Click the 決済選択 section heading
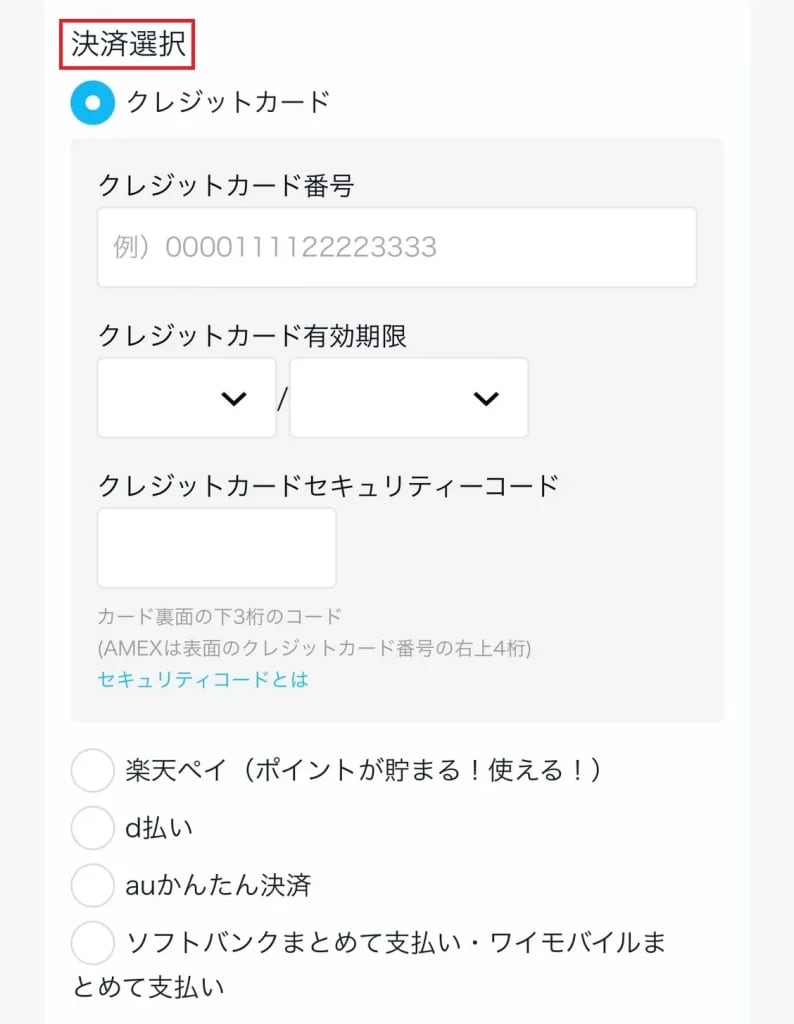Viewport: 794px width, 1024px height. click(x=127, y=44)
